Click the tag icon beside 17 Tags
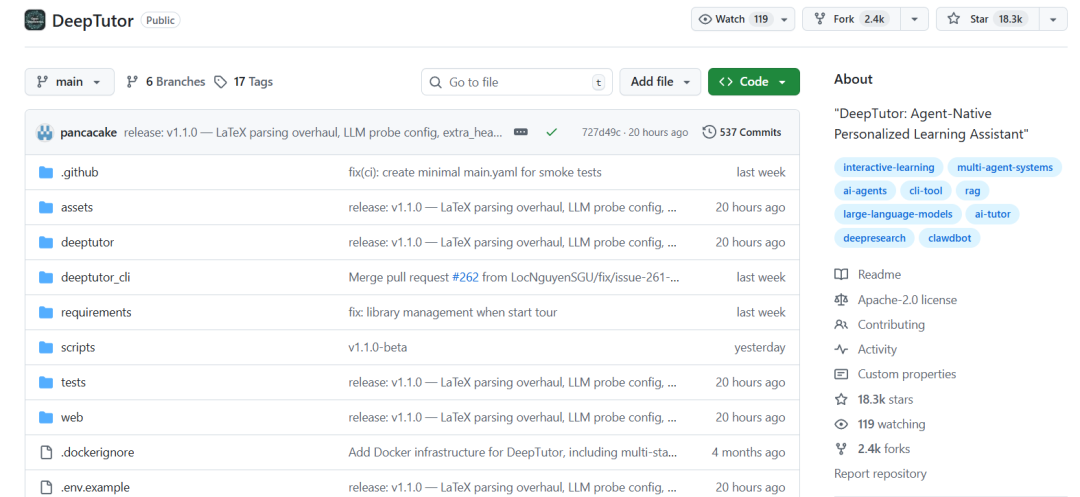This screenshot has width=1080, height=497. (x=220, y=82)
